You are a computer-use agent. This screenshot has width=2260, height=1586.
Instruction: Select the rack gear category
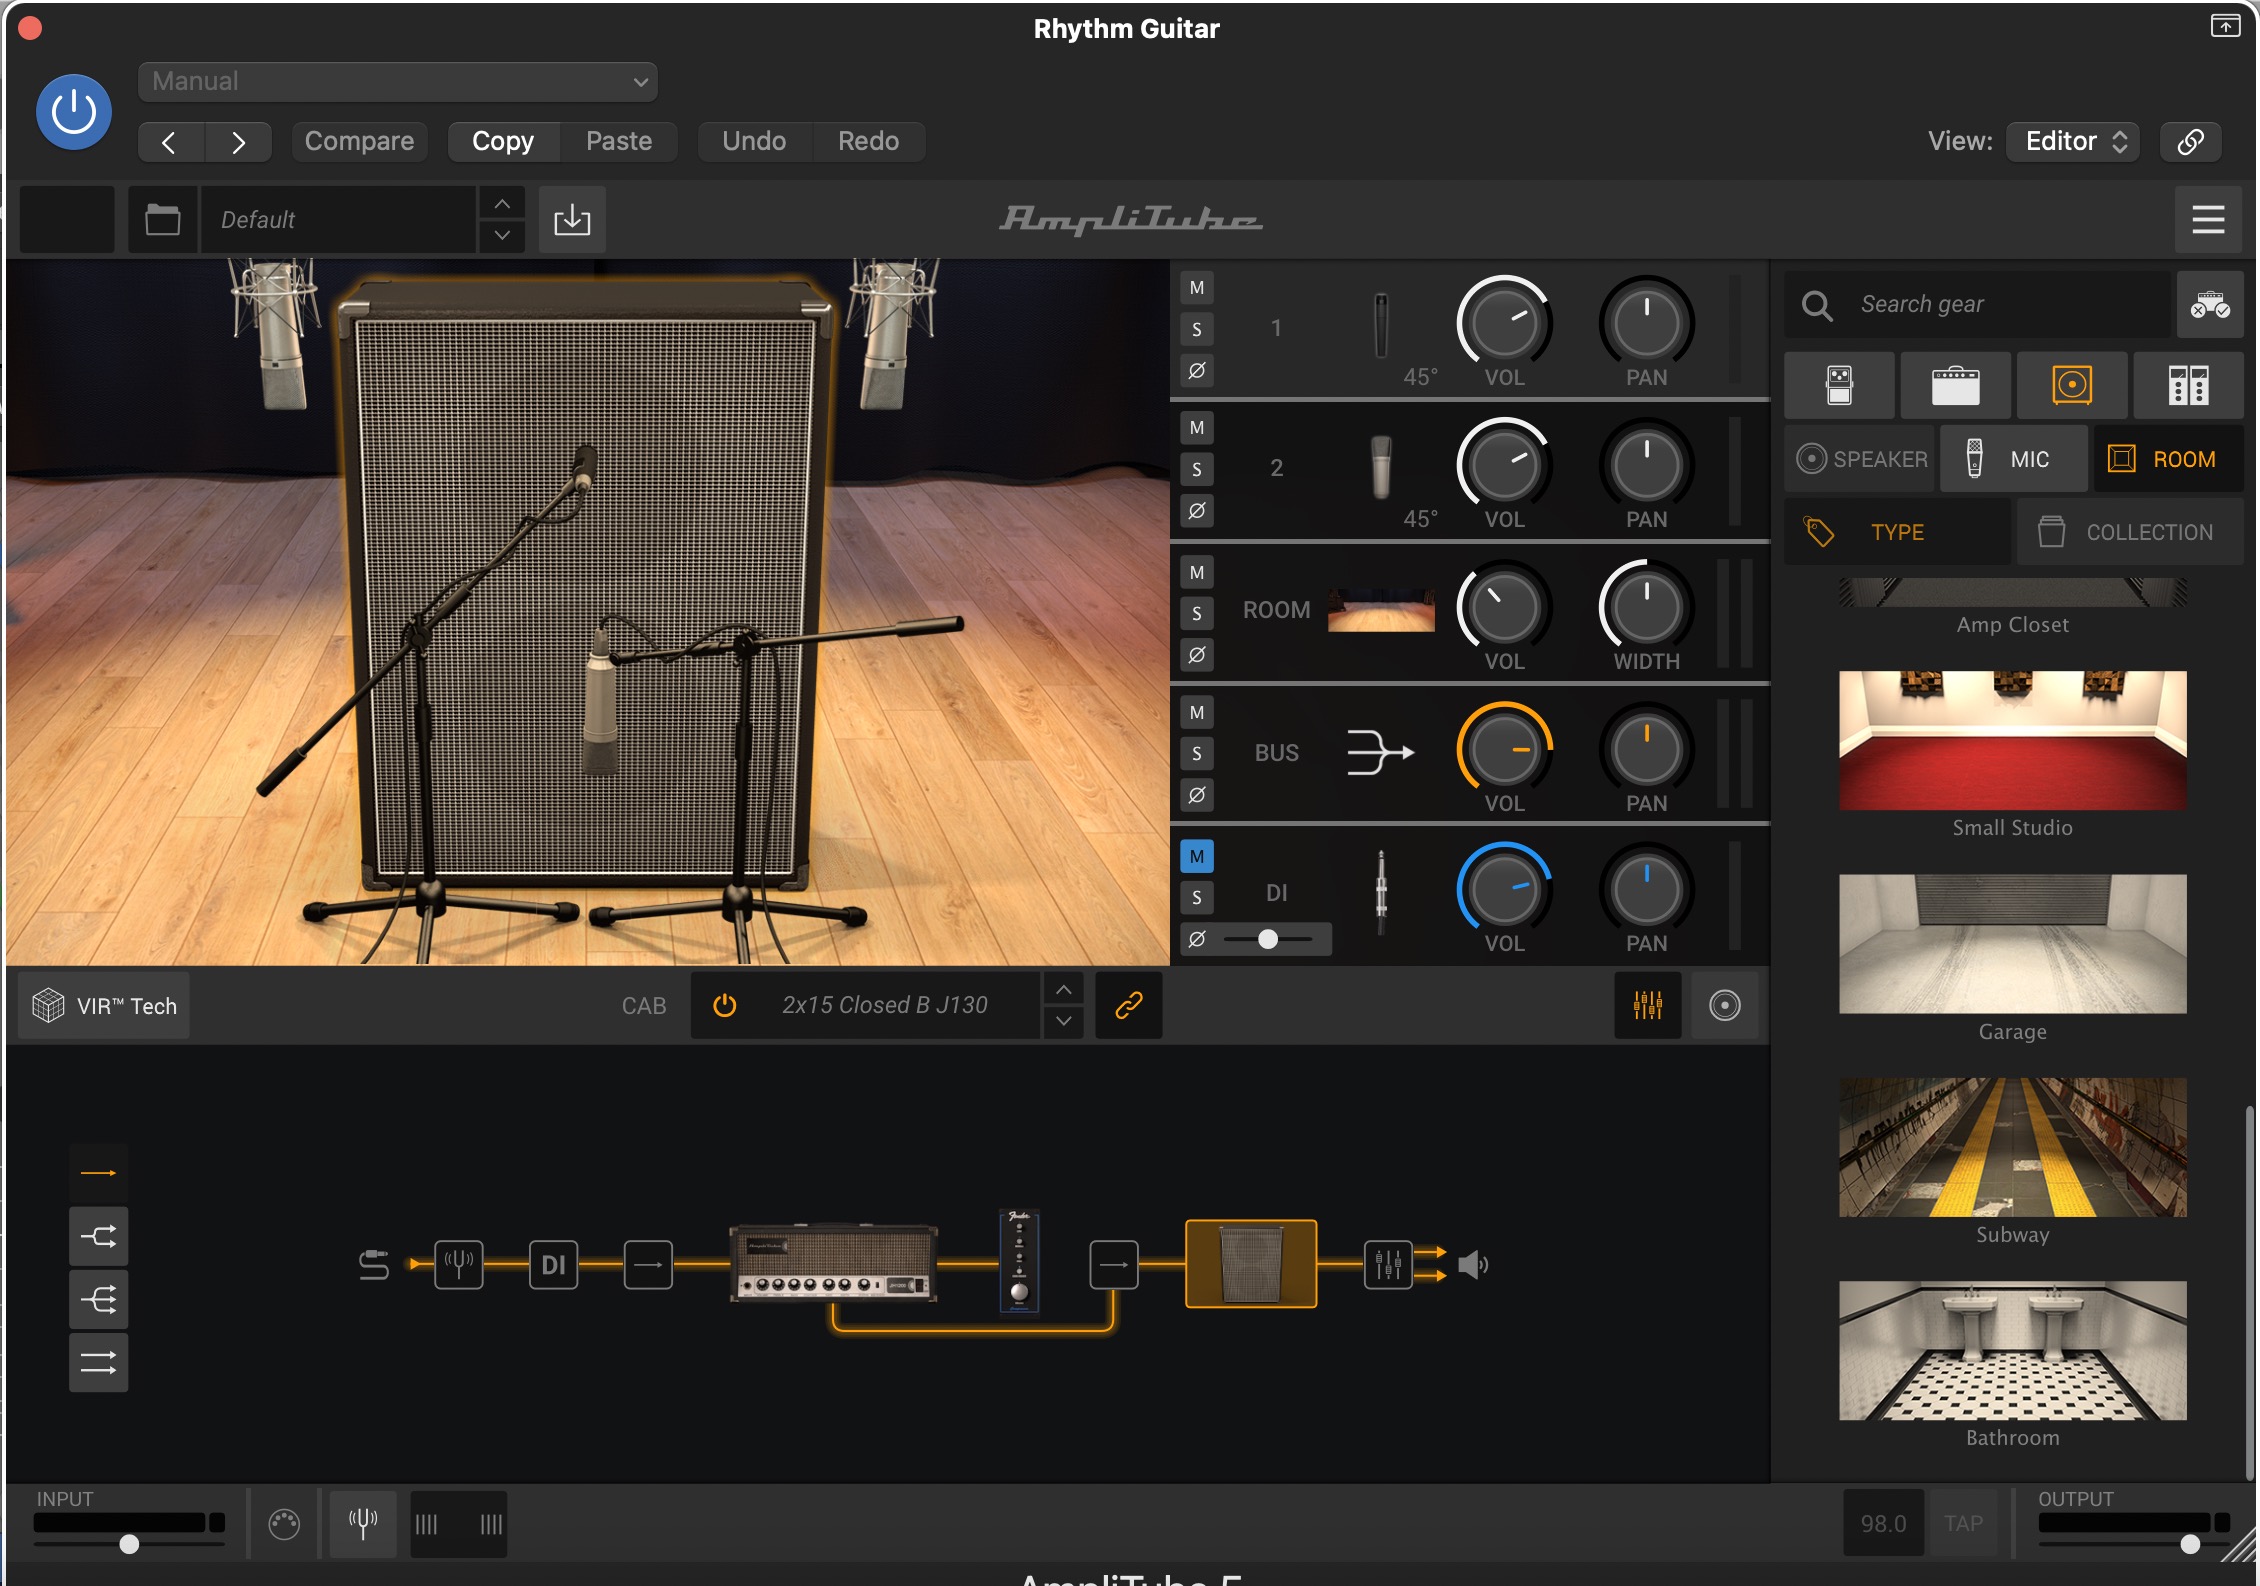point(2188,386)
